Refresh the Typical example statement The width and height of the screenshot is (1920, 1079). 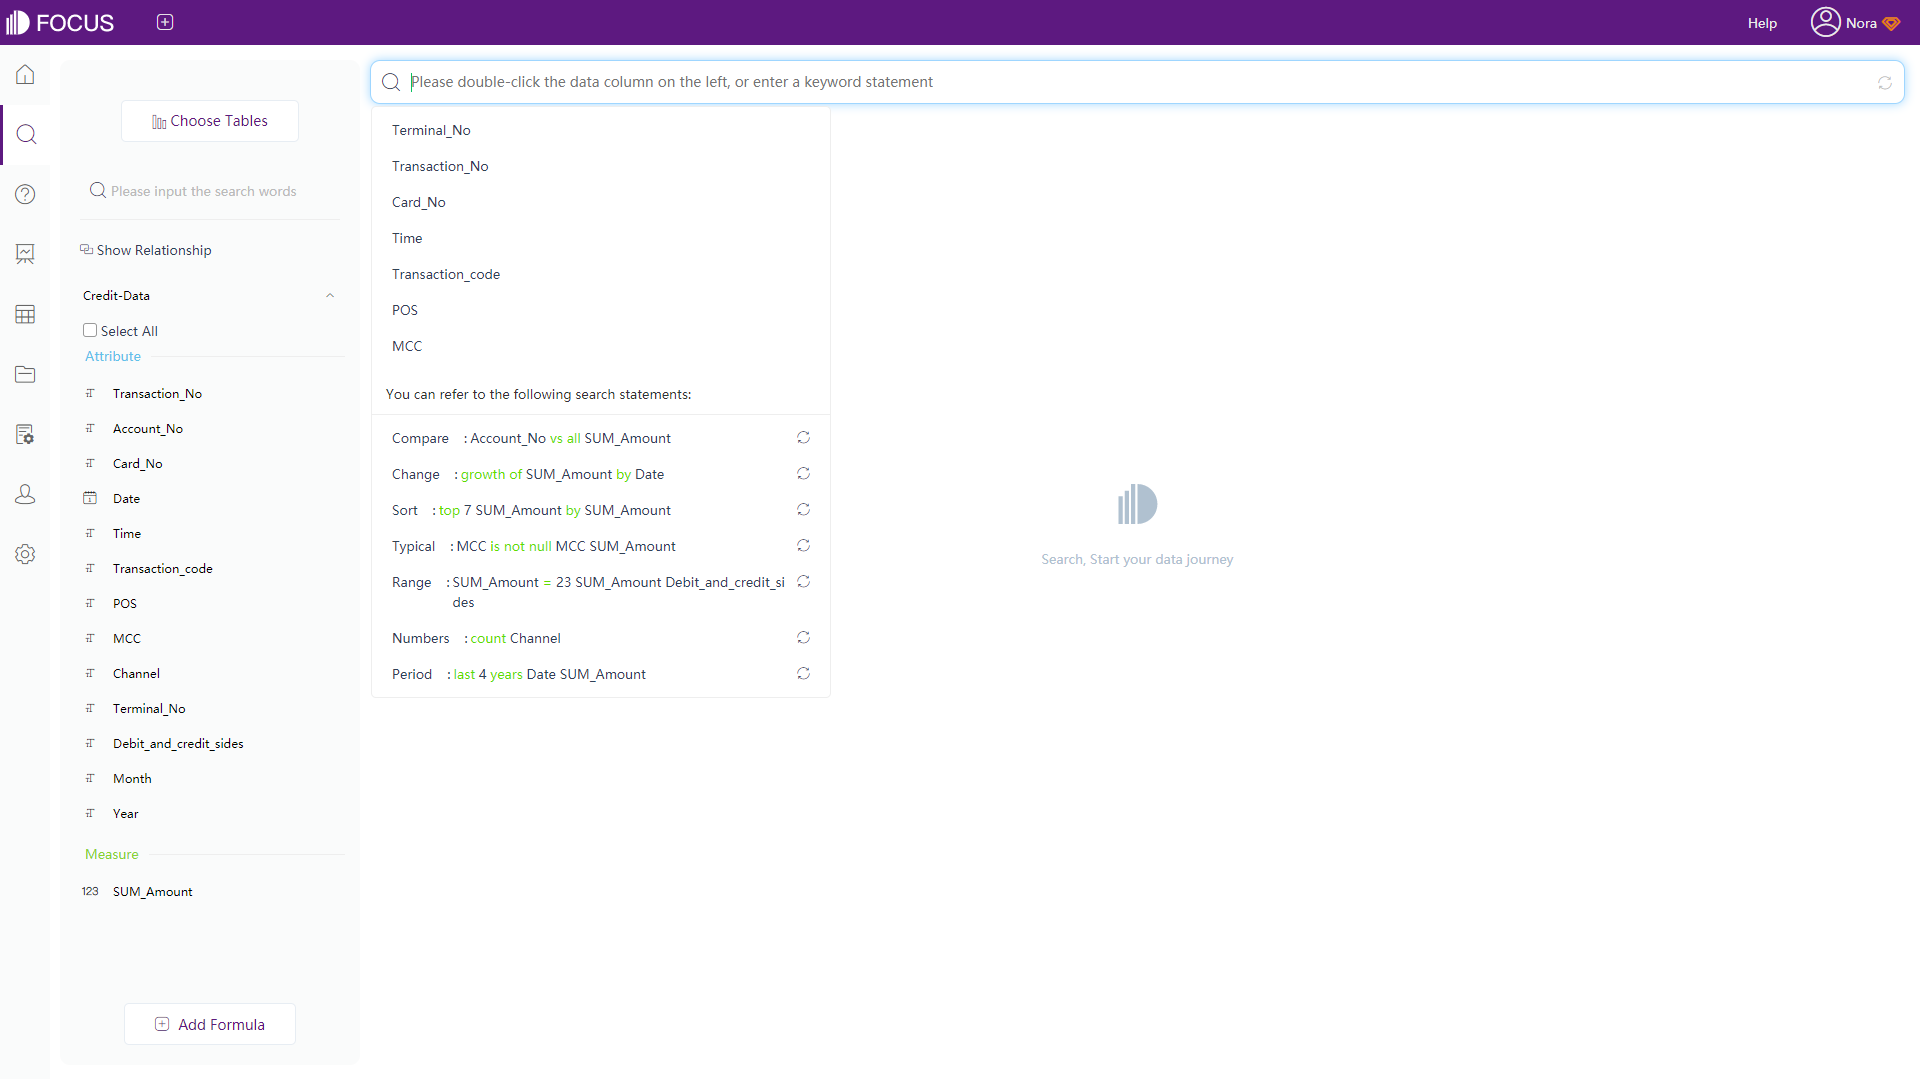[x=803, y=546]
